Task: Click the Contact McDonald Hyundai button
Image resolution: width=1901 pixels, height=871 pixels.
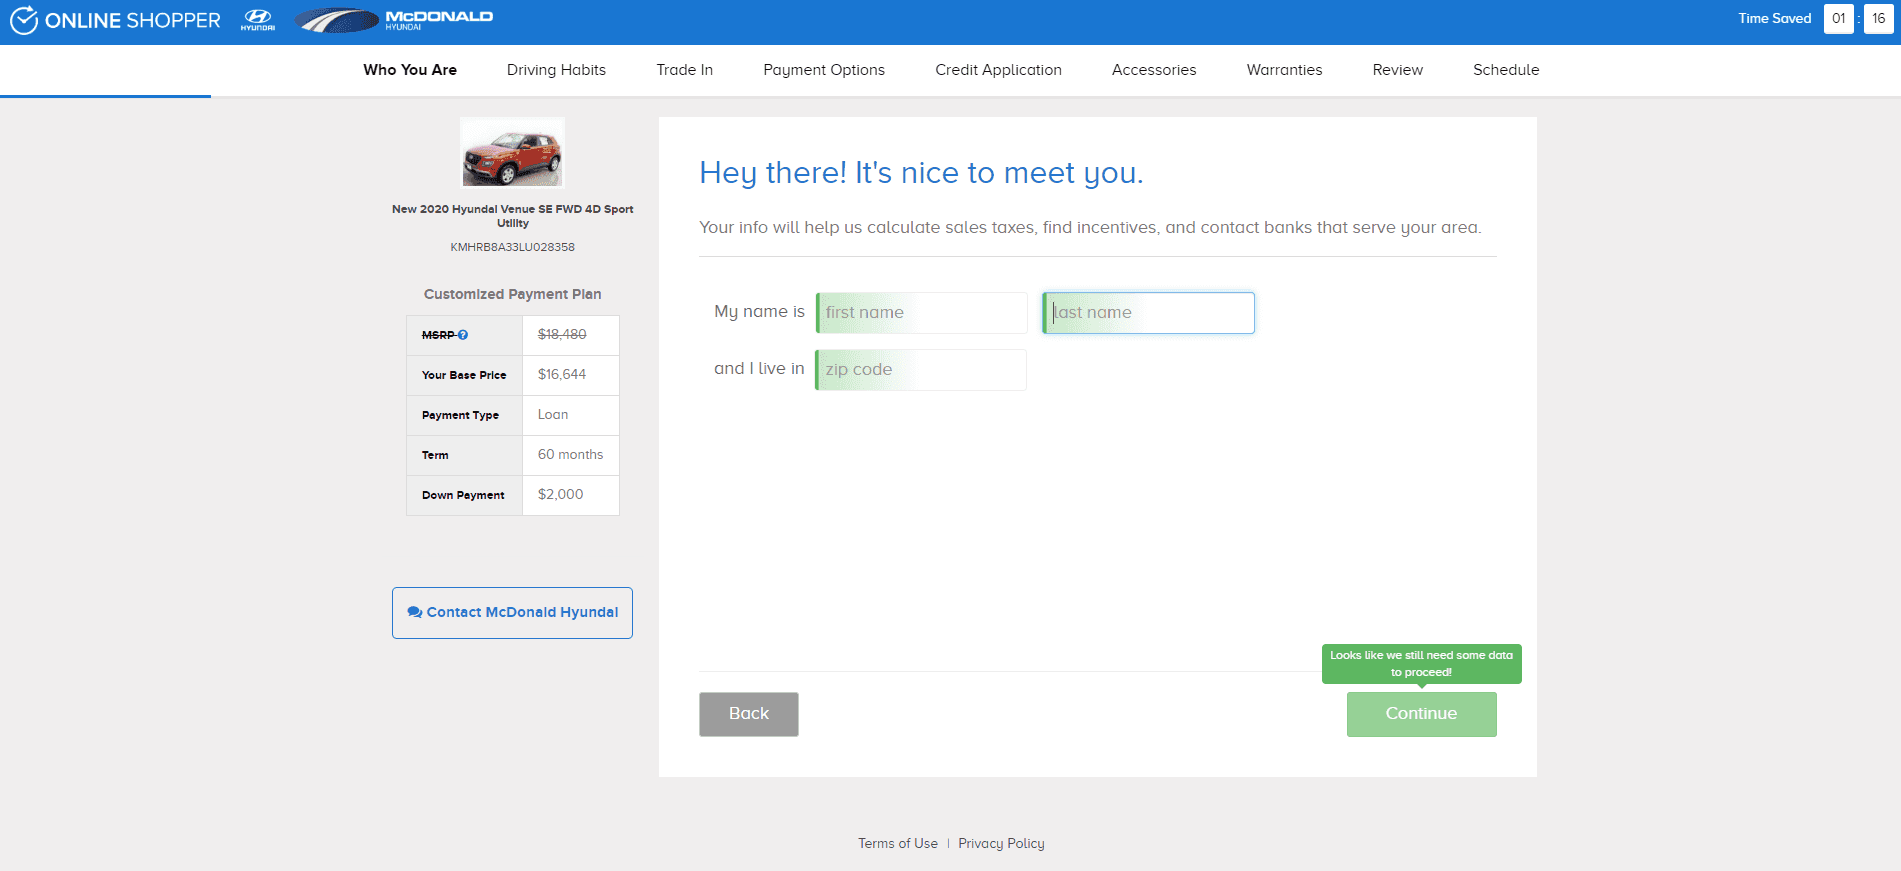Action: (x=512, y=613)
